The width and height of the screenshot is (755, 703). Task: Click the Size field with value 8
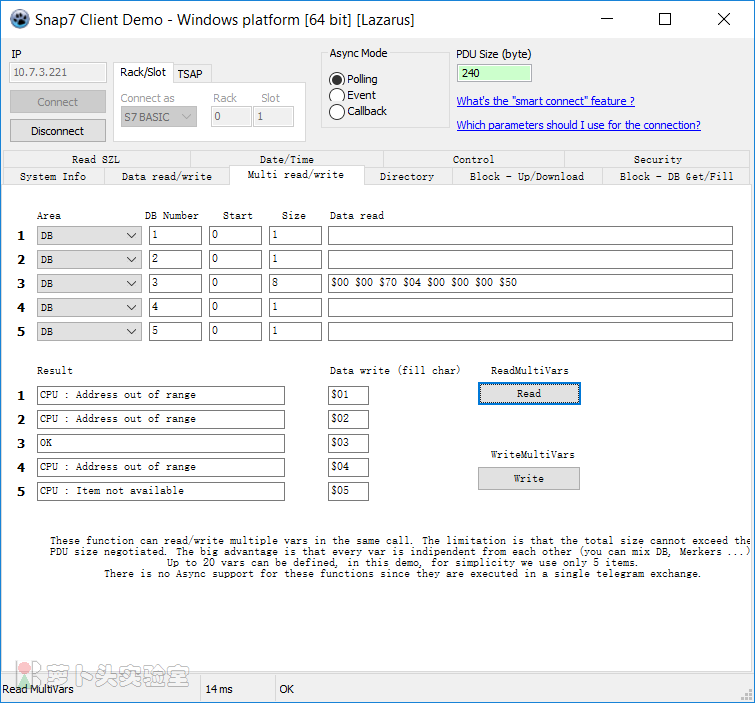point(296,284)
